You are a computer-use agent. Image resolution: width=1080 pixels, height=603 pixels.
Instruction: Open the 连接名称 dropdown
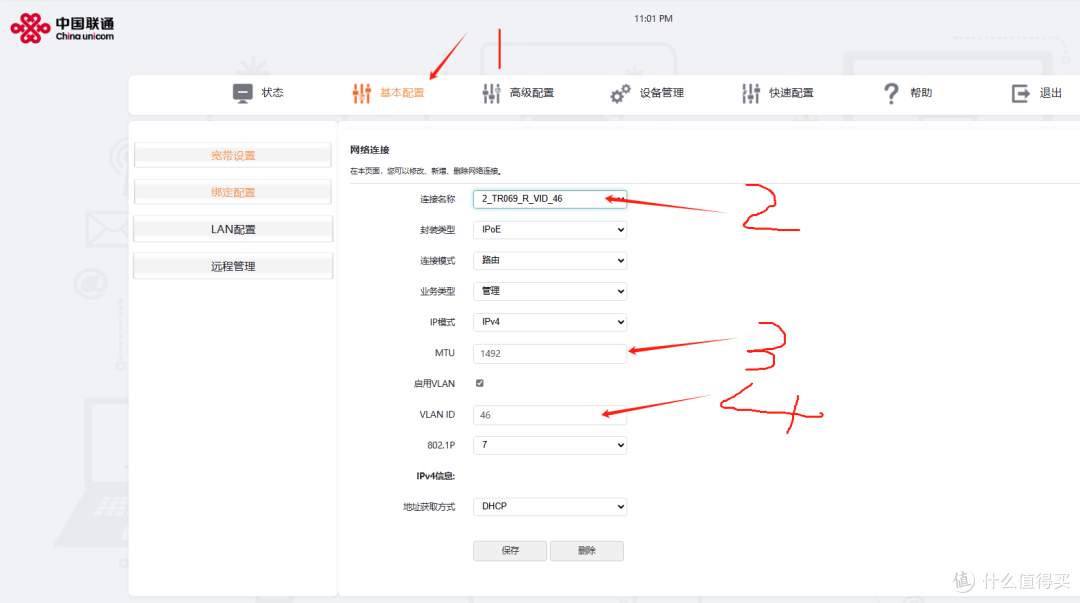[550, 199]
